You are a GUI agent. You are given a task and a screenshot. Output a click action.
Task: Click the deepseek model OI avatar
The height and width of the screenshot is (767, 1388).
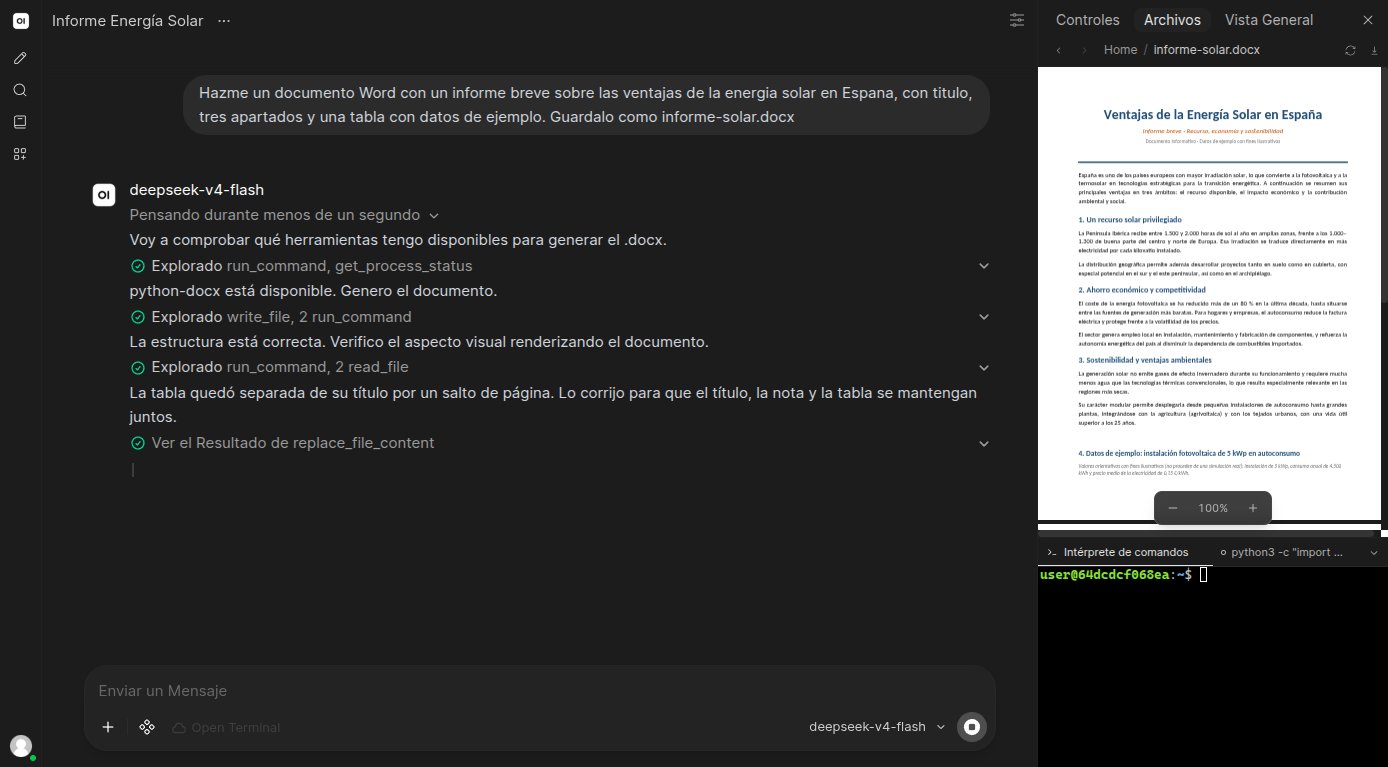[x=104, y=195]
